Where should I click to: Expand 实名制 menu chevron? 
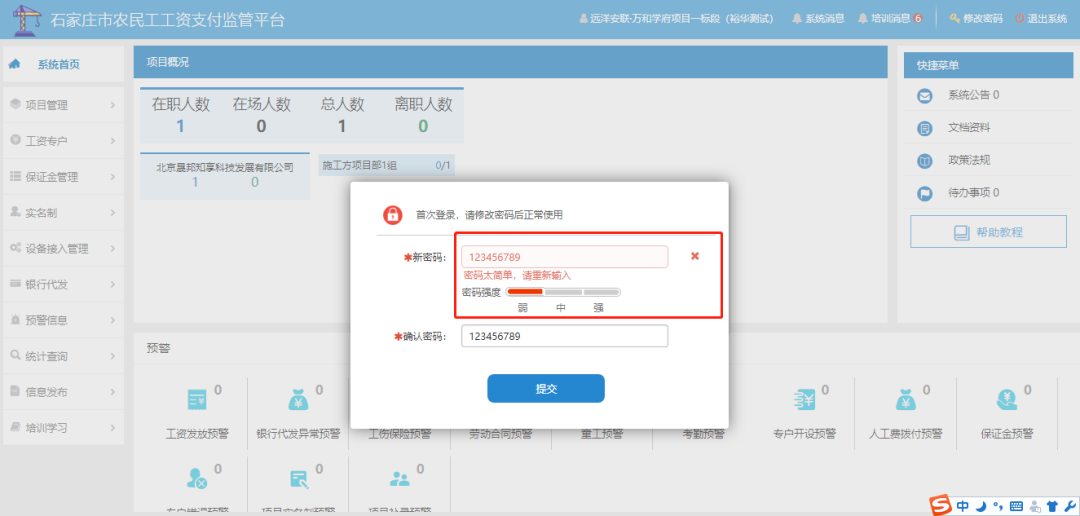click(112, 213)
